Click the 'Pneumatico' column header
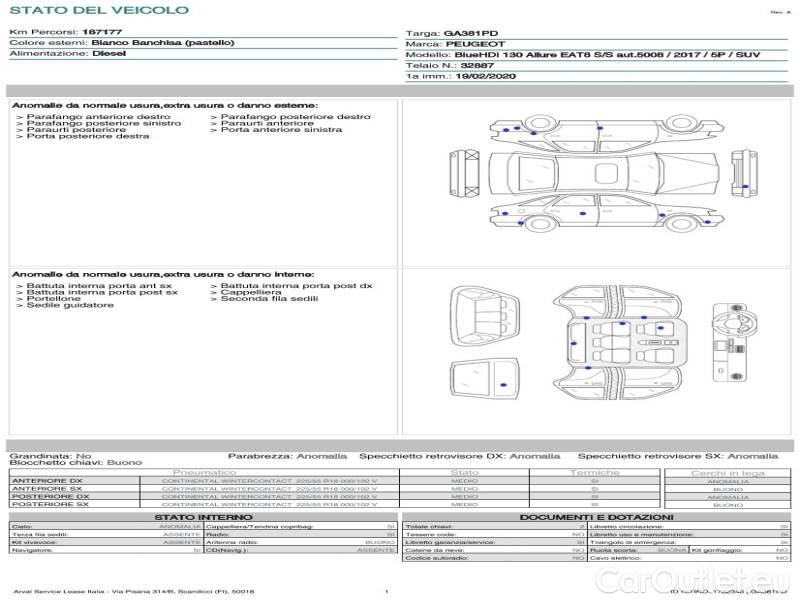Viewport: 800px width, 600px height. click(x=205, y=472)
